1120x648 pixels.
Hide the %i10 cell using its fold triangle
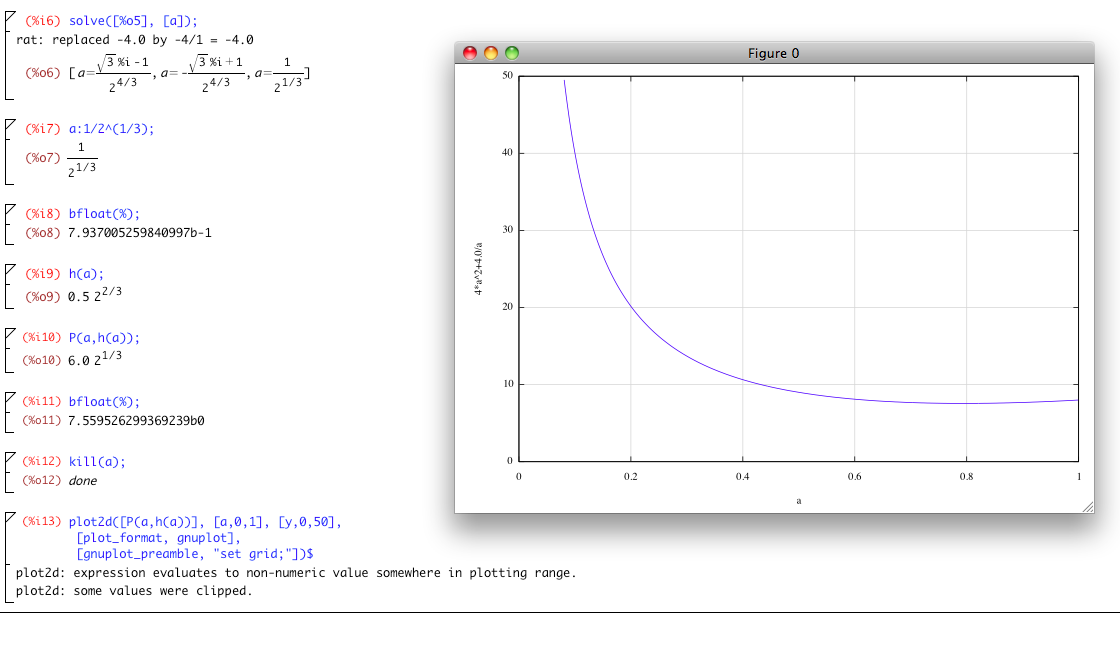click(x=9, y=334)
